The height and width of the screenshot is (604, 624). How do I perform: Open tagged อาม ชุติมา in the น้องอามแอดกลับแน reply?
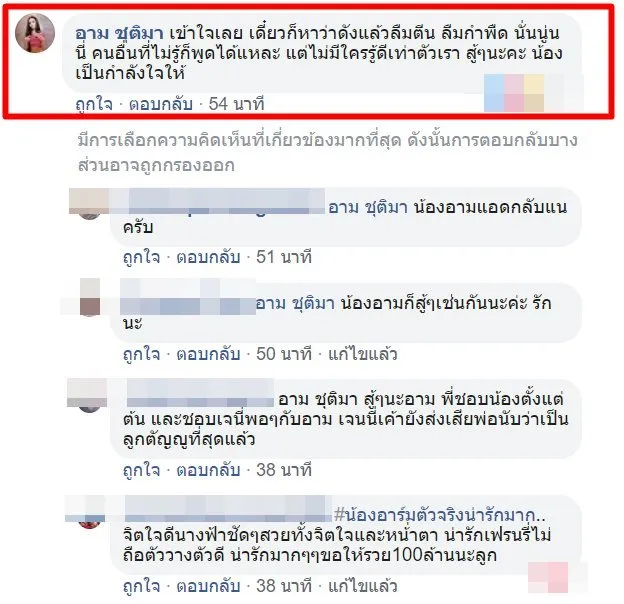[x=368, y=207]
